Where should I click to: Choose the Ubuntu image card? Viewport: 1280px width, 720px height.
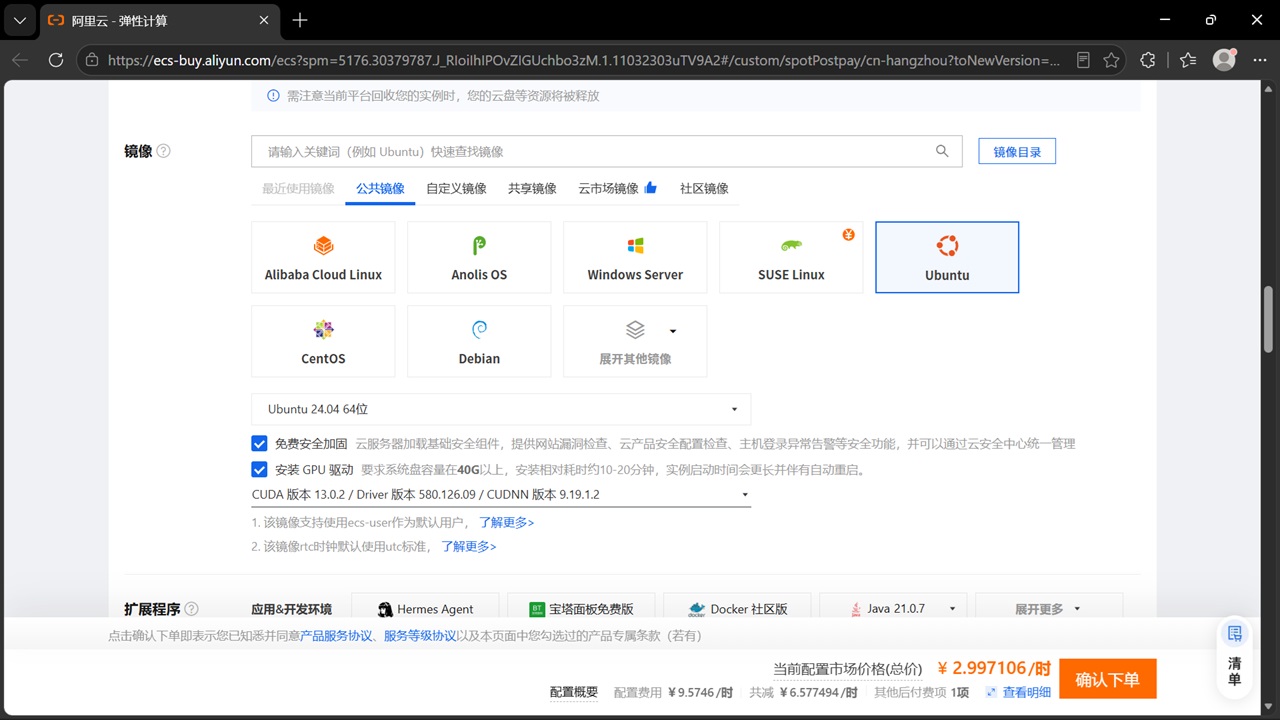coord(947,257)
